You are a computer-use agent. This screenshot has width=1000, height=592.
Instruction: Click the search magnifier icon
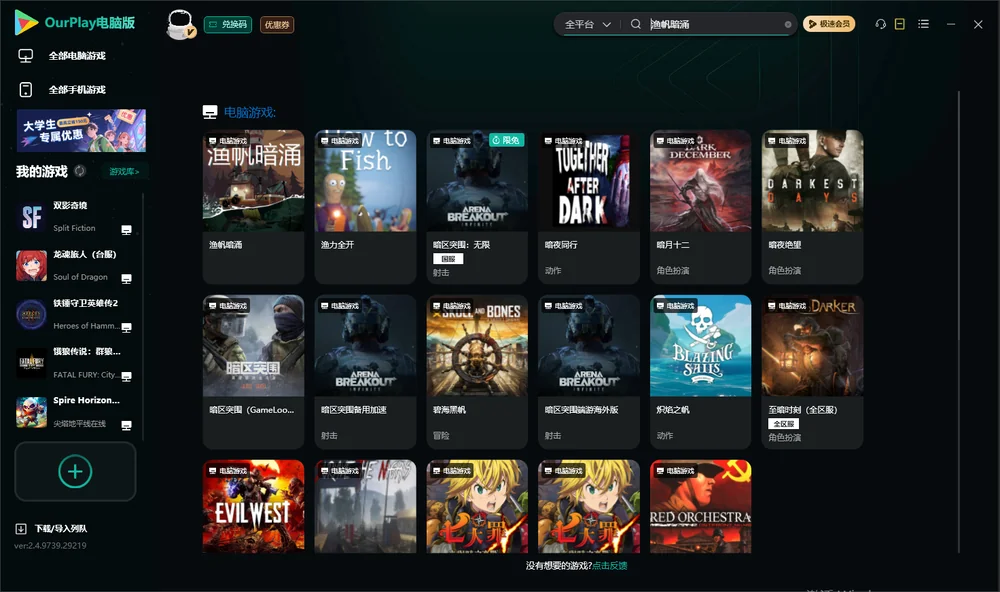coord(635,24)
